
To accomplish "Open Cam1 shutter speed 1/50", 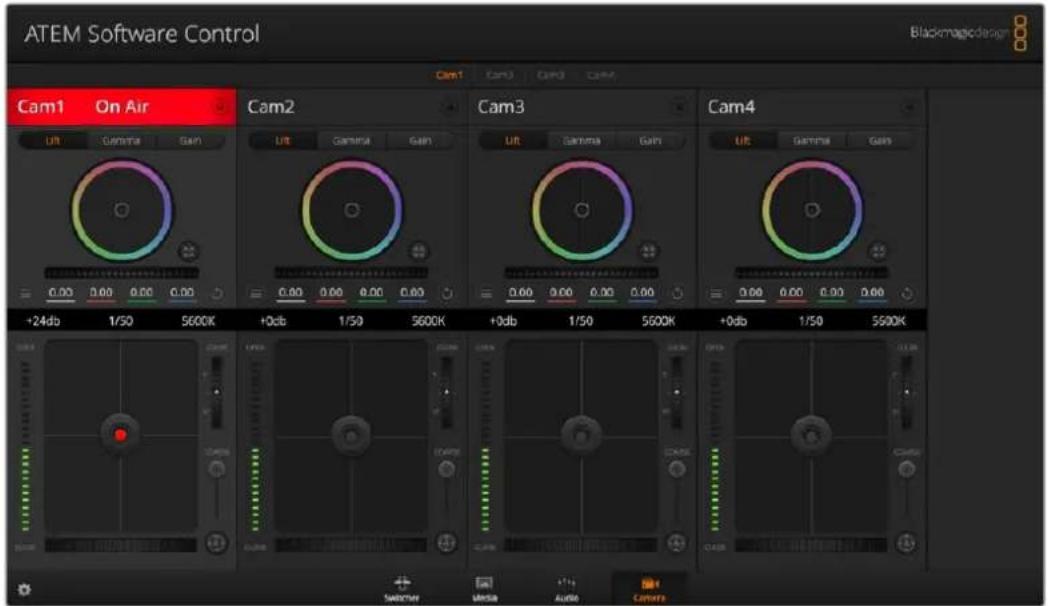I will 121,321.
